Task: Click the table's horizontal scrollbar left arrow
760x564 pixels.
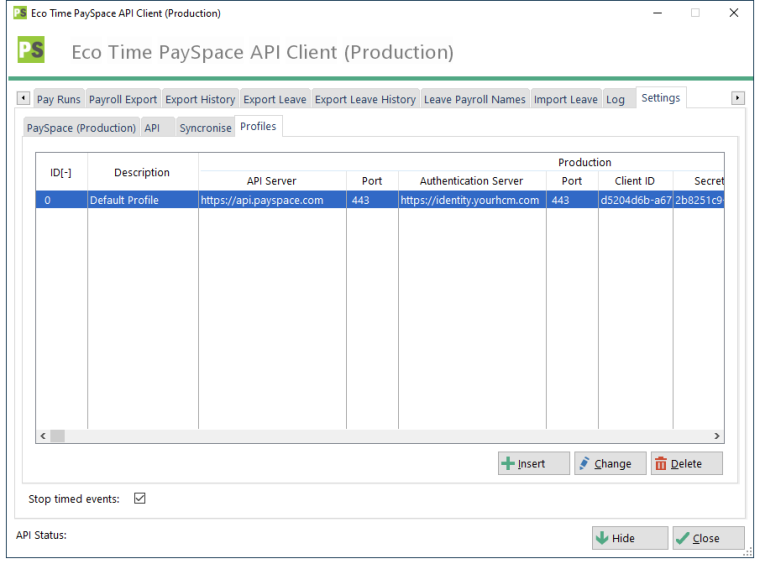Action: [43, 436]
